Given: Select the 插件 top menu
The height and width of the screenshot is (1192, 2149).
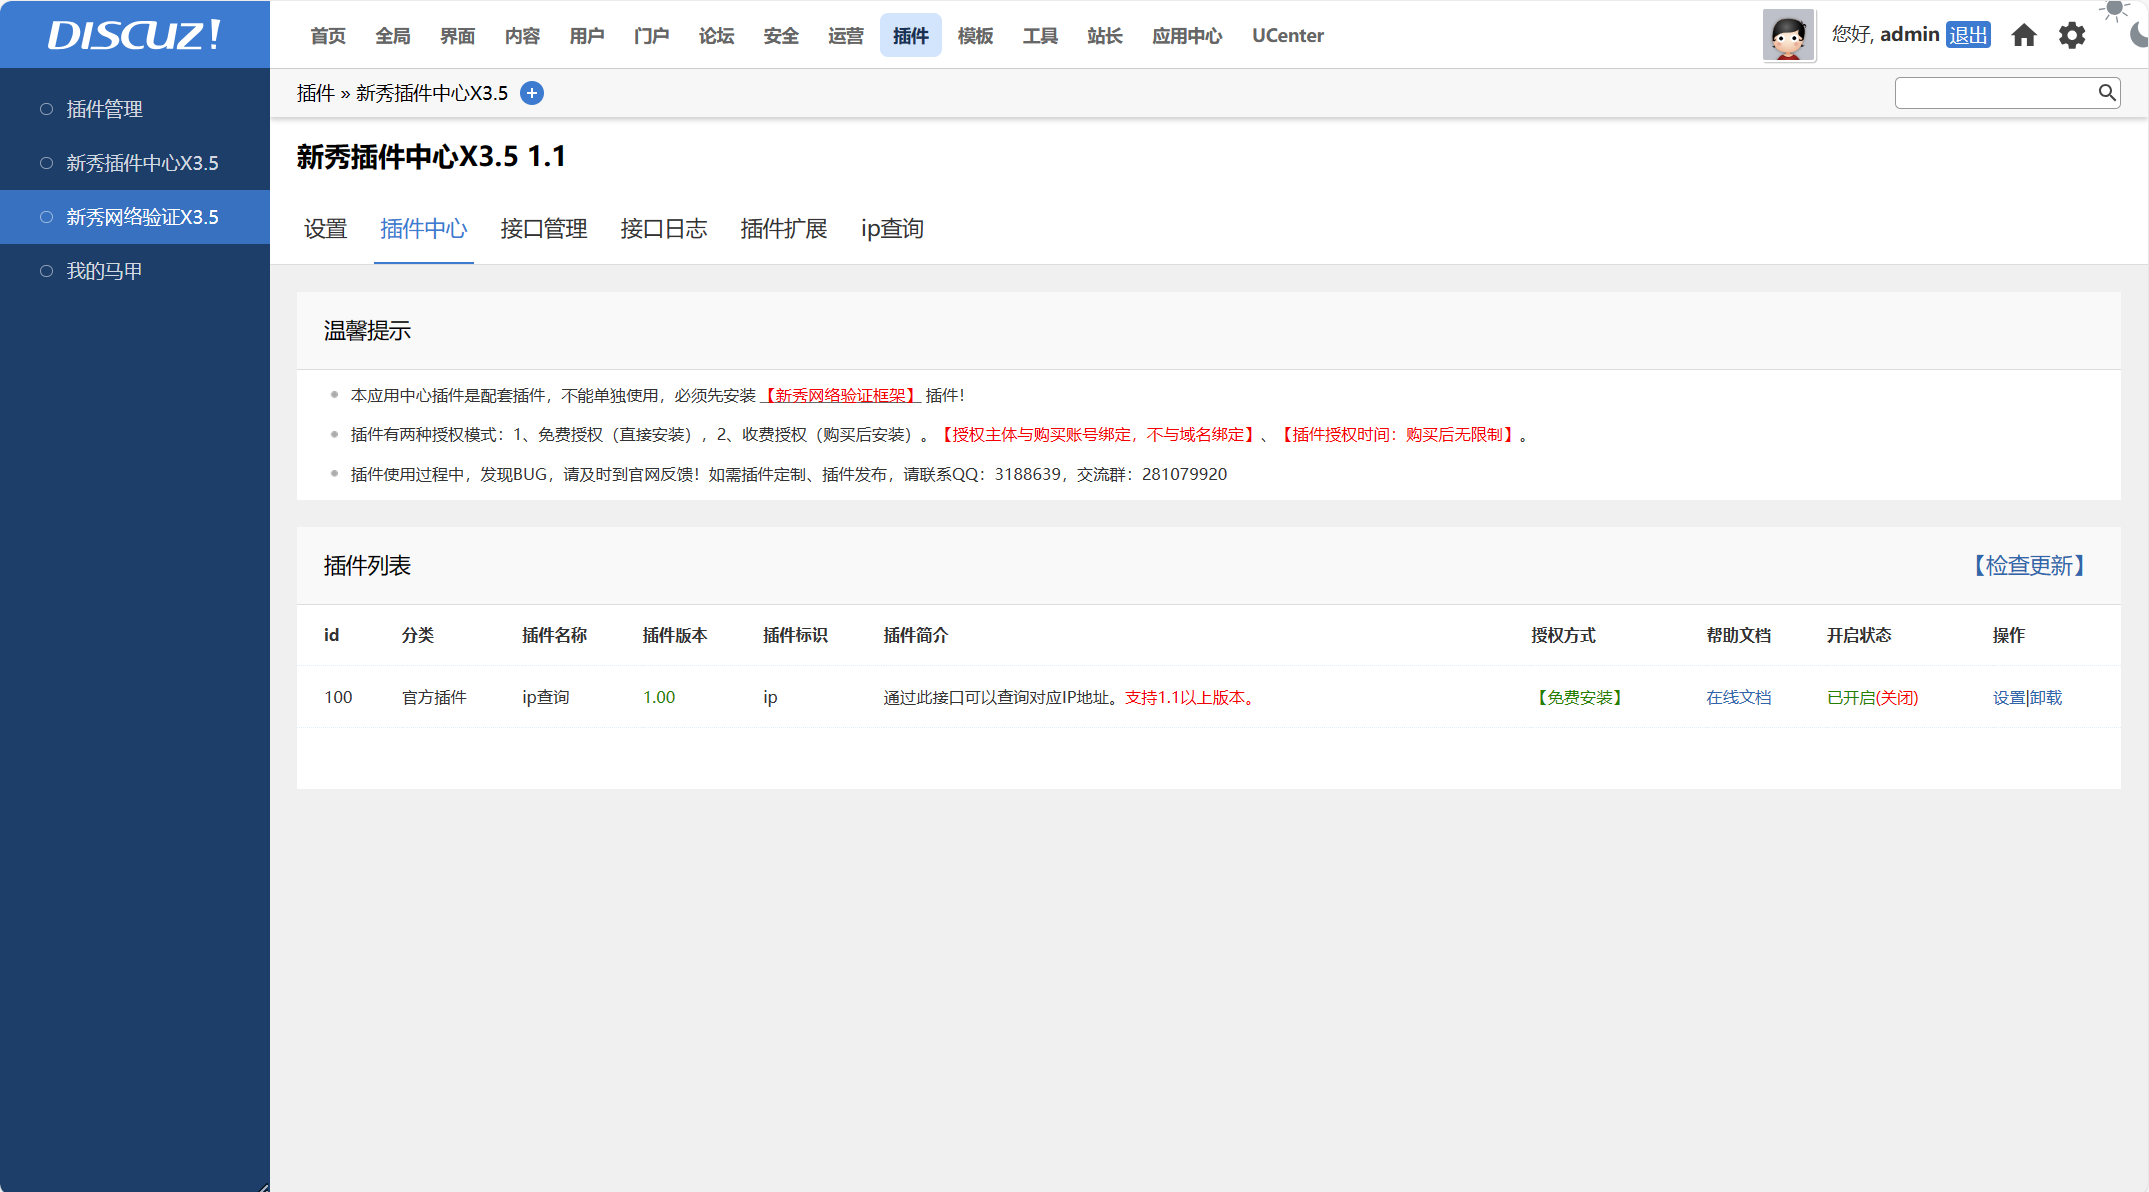Looking at the screenshot, I should click(911, 36).
